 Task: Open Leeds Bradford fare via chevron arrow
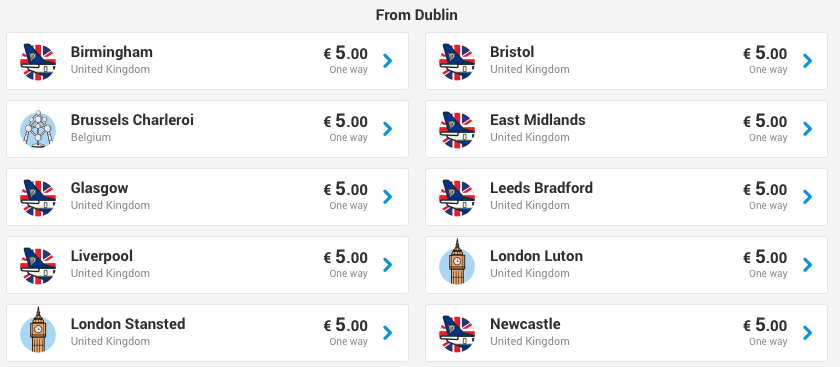[x=807, y=197]
